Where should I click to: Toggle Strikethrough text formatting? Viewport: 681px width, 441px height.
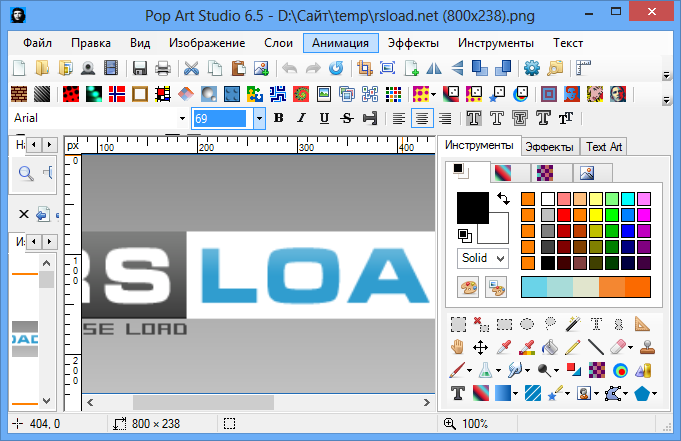347,118
